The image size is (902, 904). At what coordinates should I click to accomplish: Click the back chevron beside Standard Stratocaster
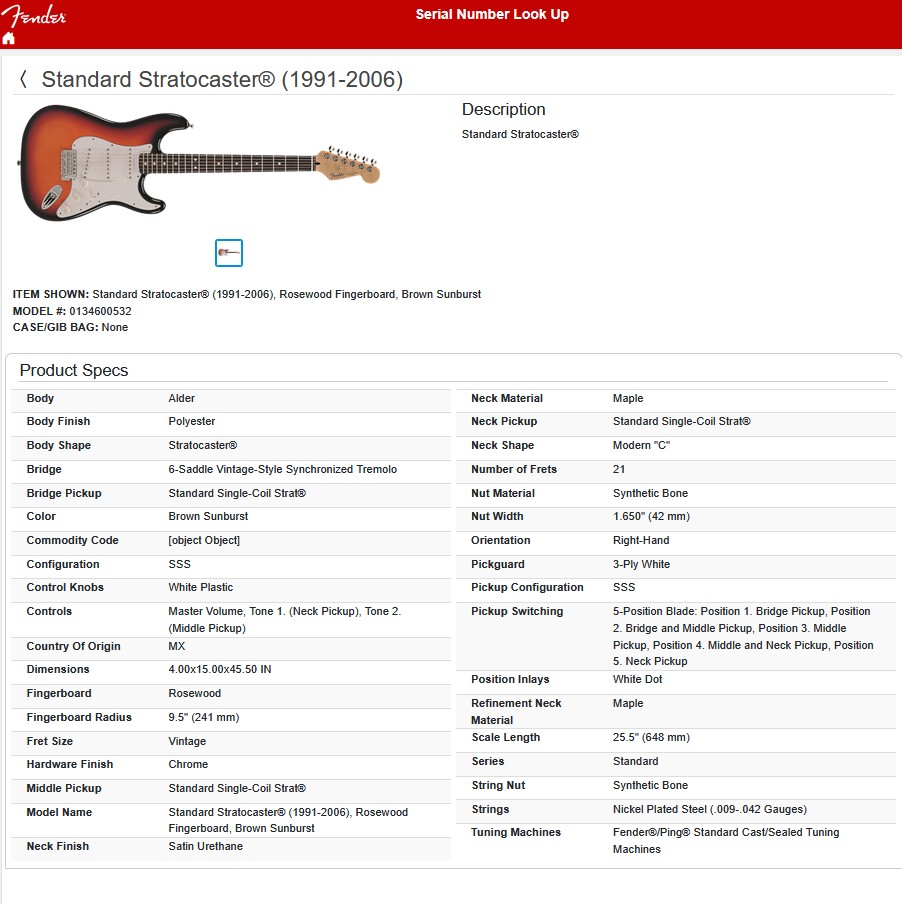pyautogui.click(x=23, y=79)
